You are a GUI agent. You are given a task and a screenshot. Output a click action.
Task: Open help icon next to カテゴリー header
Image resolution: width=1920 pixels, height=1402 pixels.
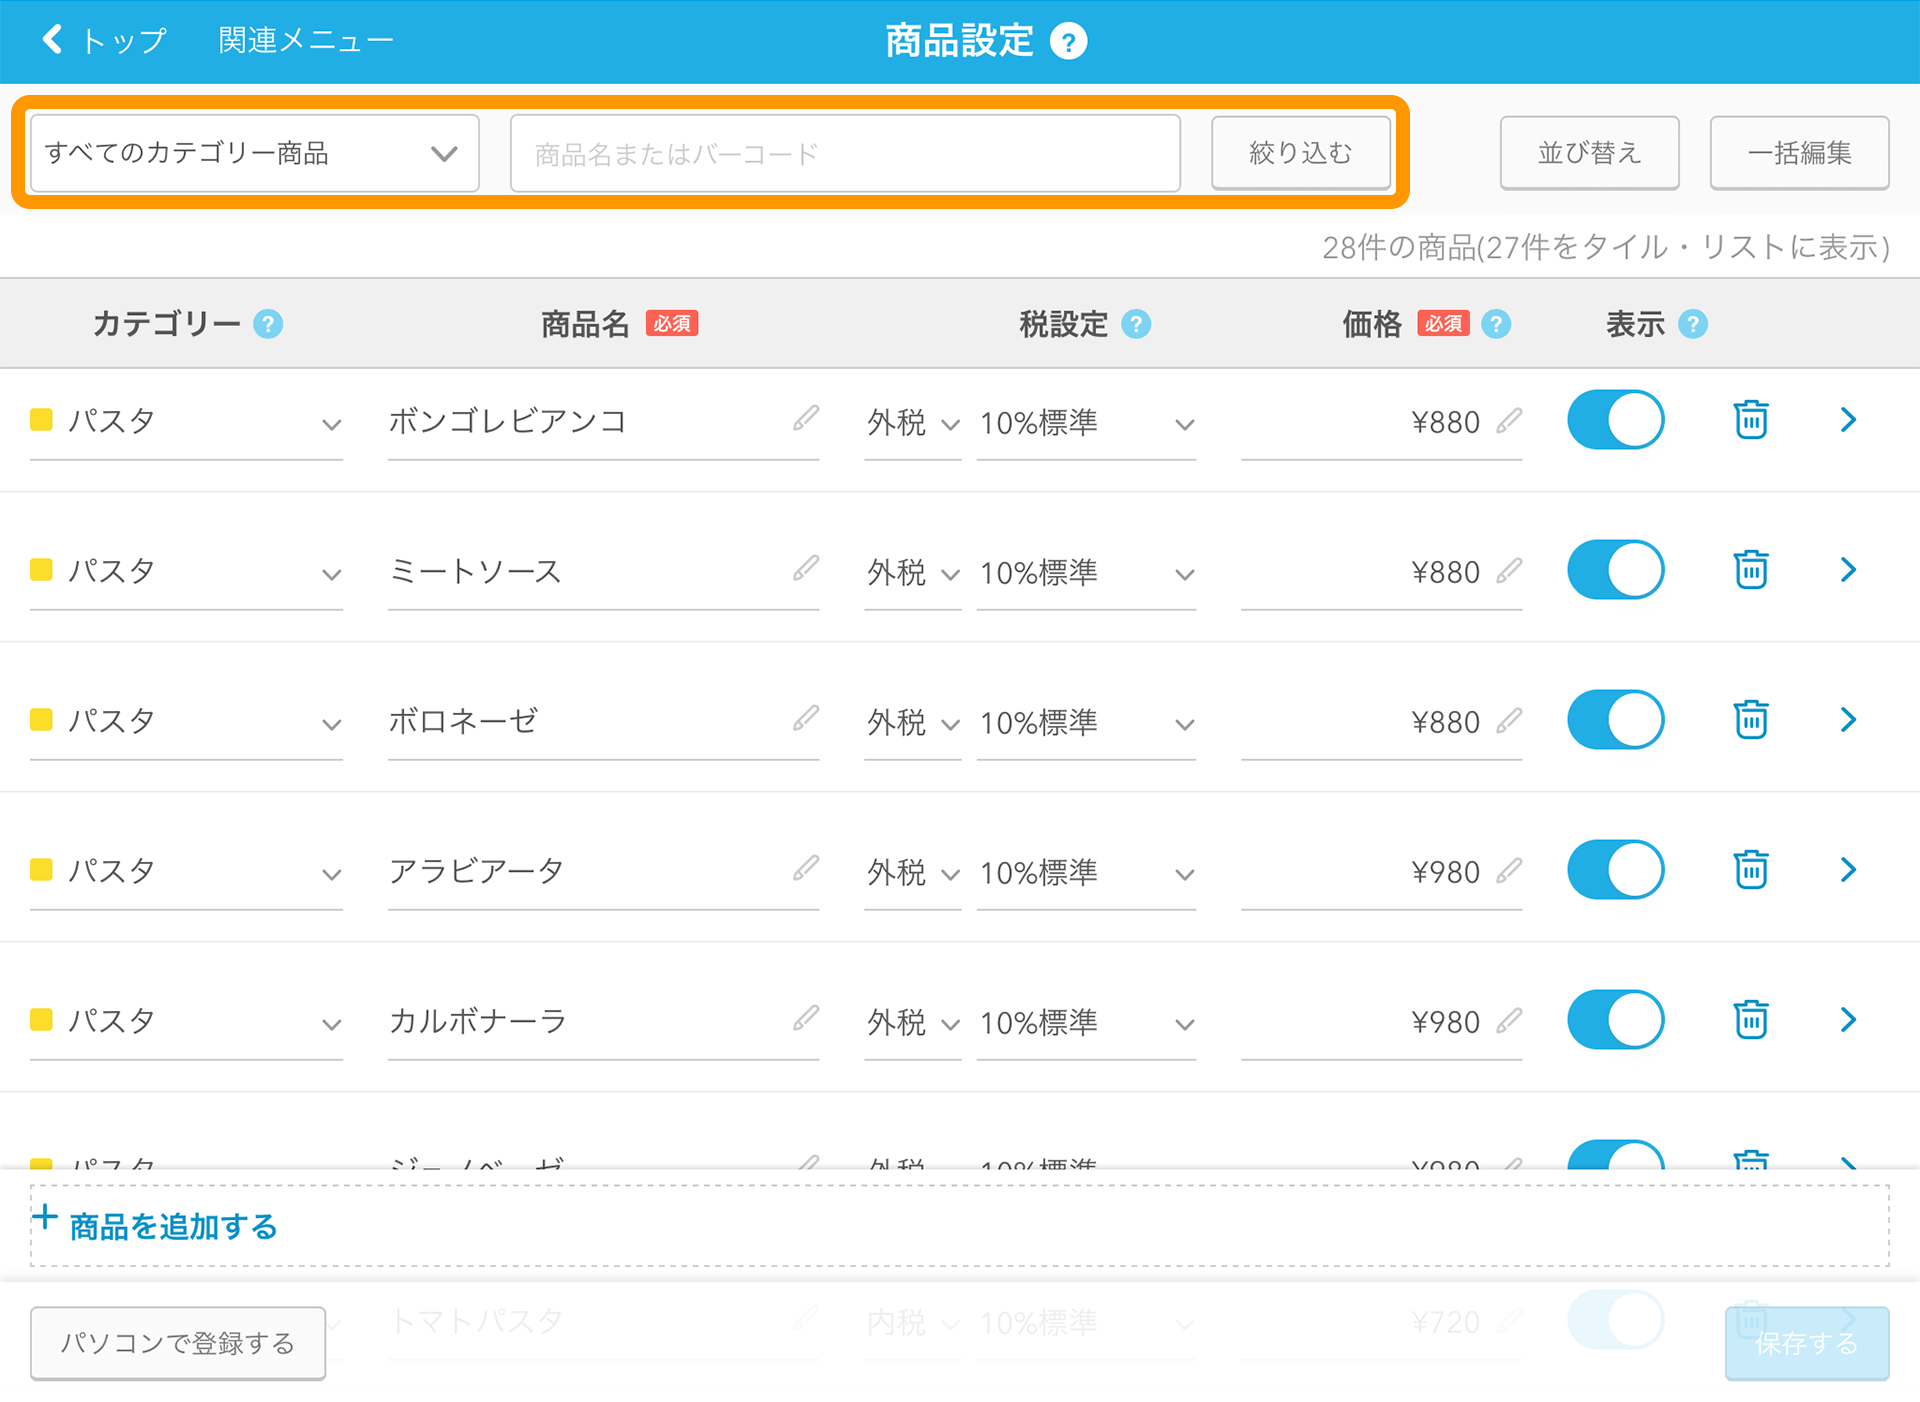click(268, 324)
